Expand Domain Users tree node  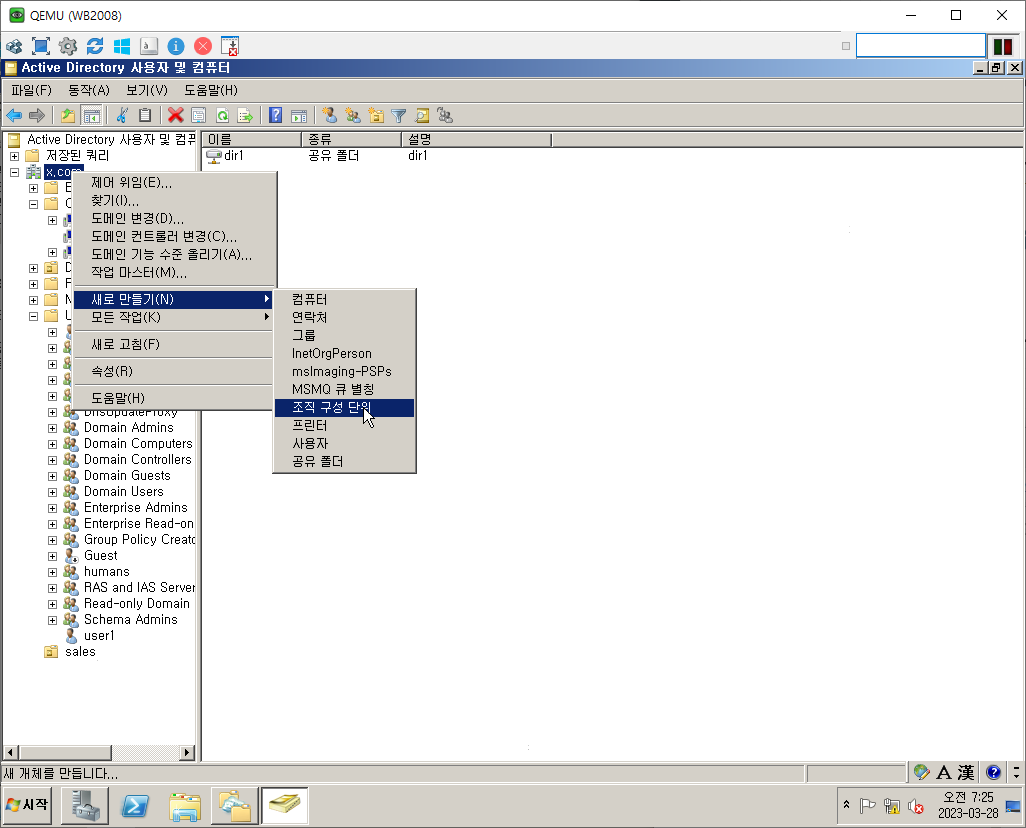[x=52, y=492]
